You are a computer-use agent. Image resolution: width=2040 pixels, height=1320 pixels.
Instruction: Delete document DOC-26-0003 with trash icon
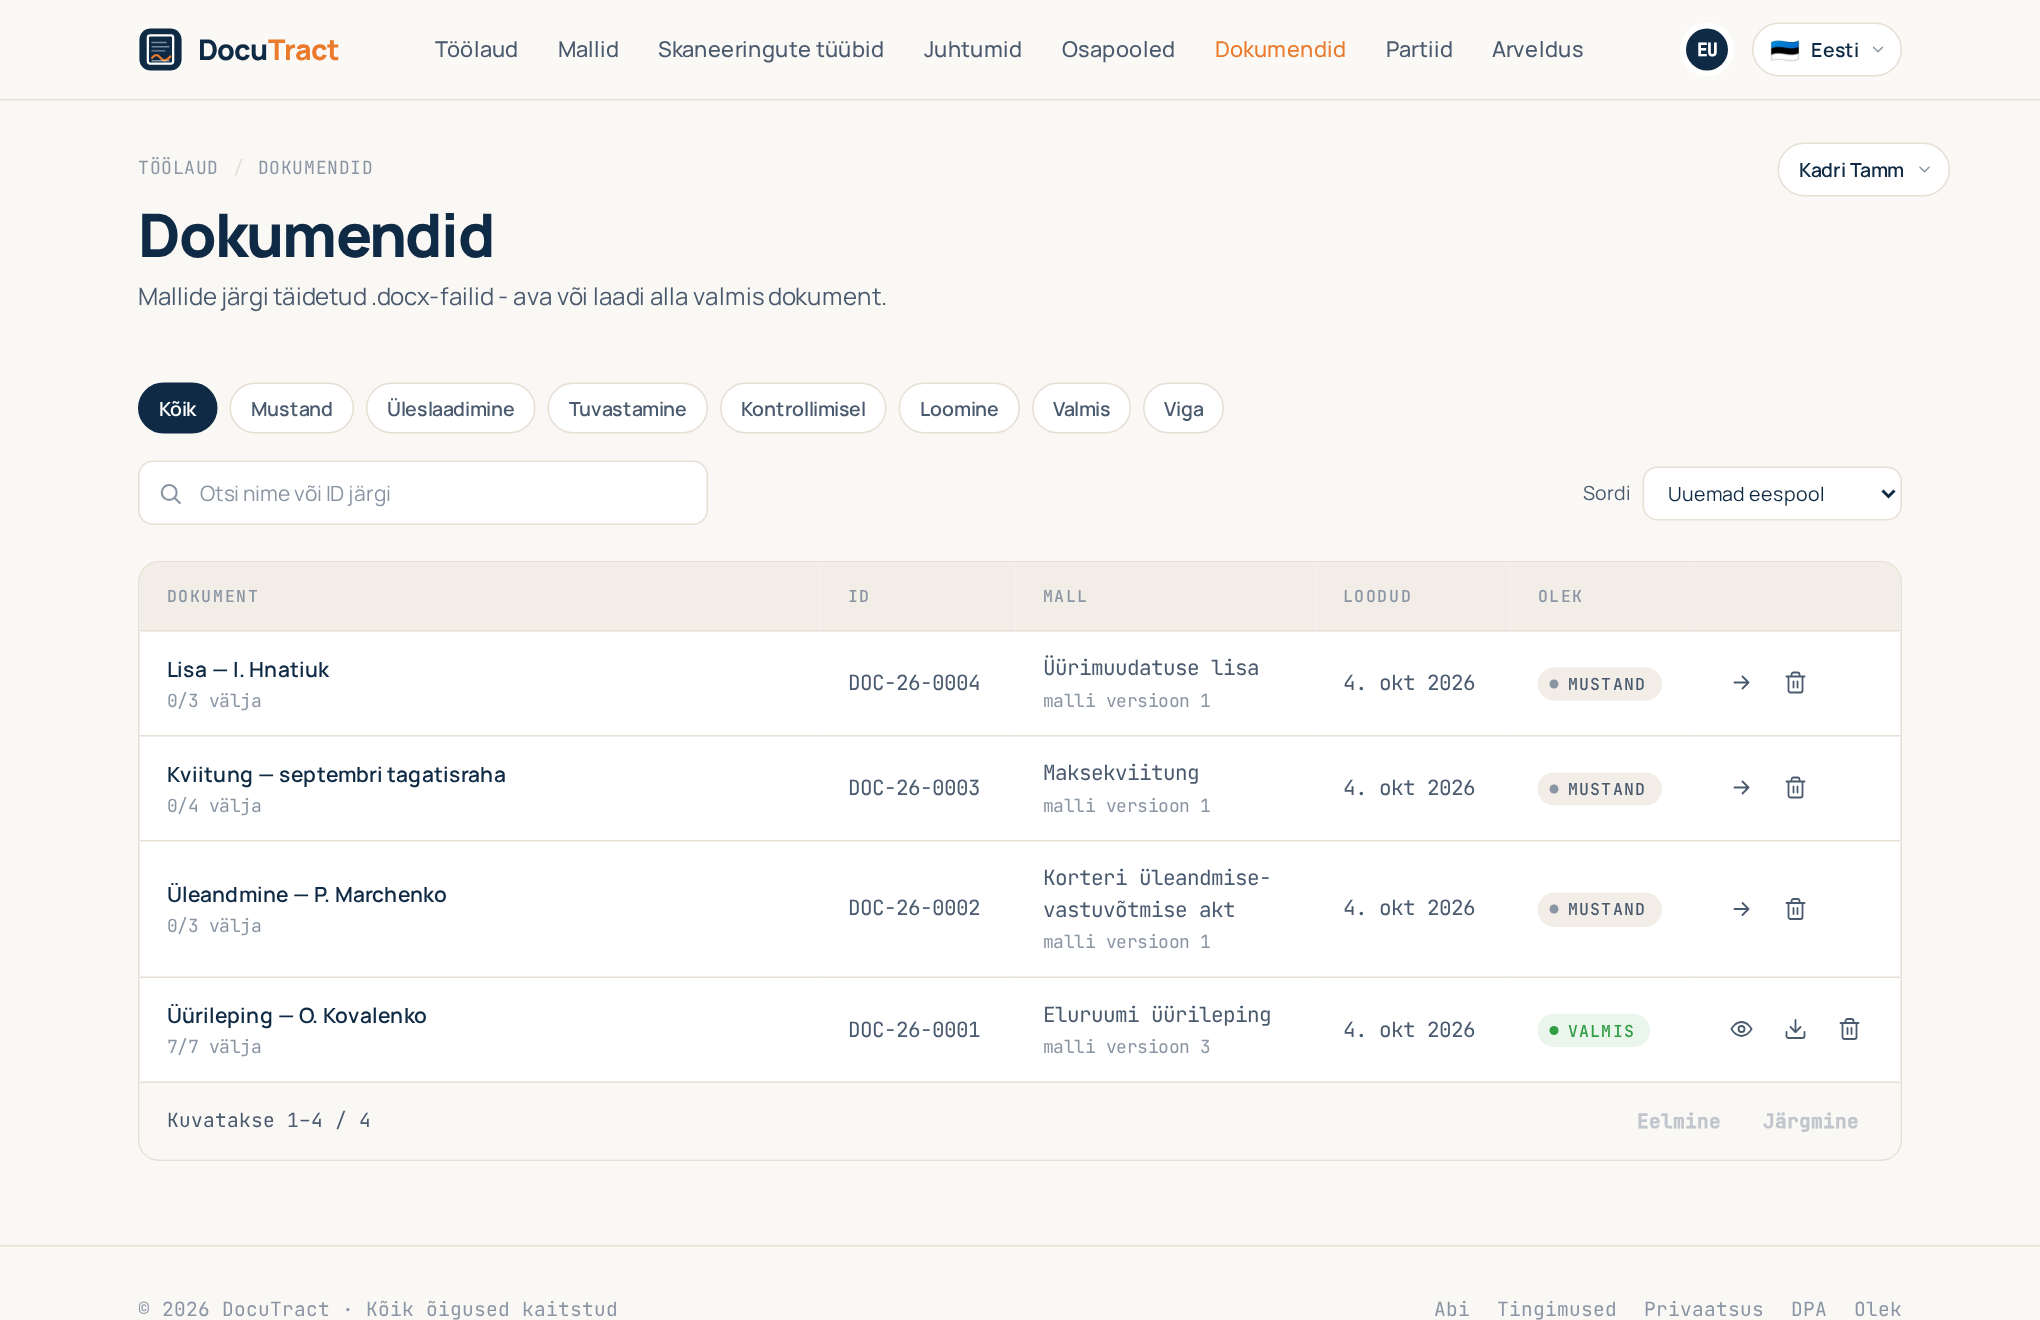[x=1795, y=788]
